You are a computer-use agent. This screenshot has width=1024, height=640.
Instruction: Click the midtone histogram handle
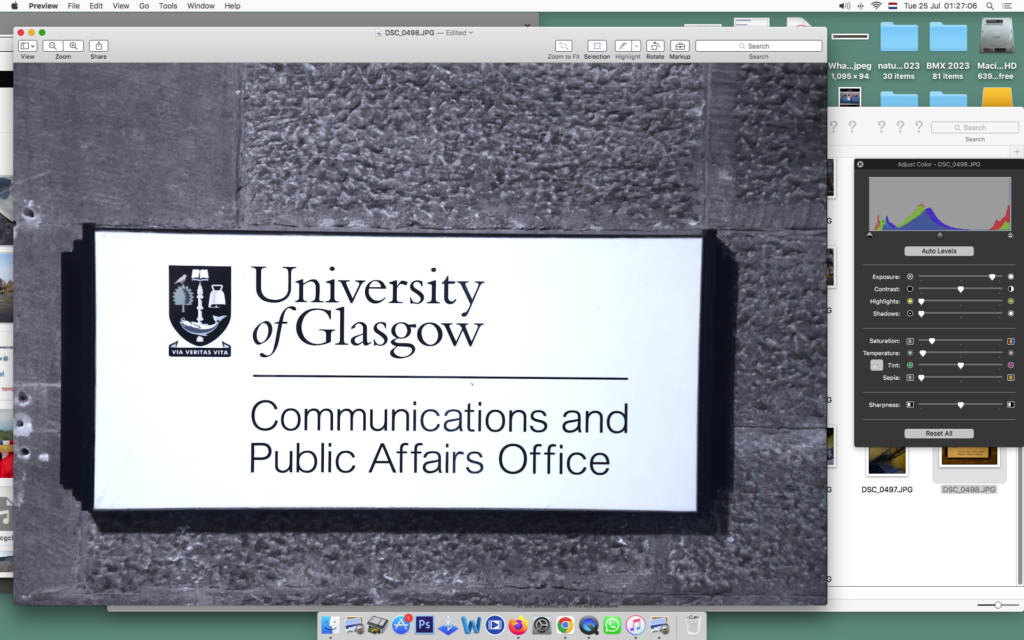tap(940, 234)
